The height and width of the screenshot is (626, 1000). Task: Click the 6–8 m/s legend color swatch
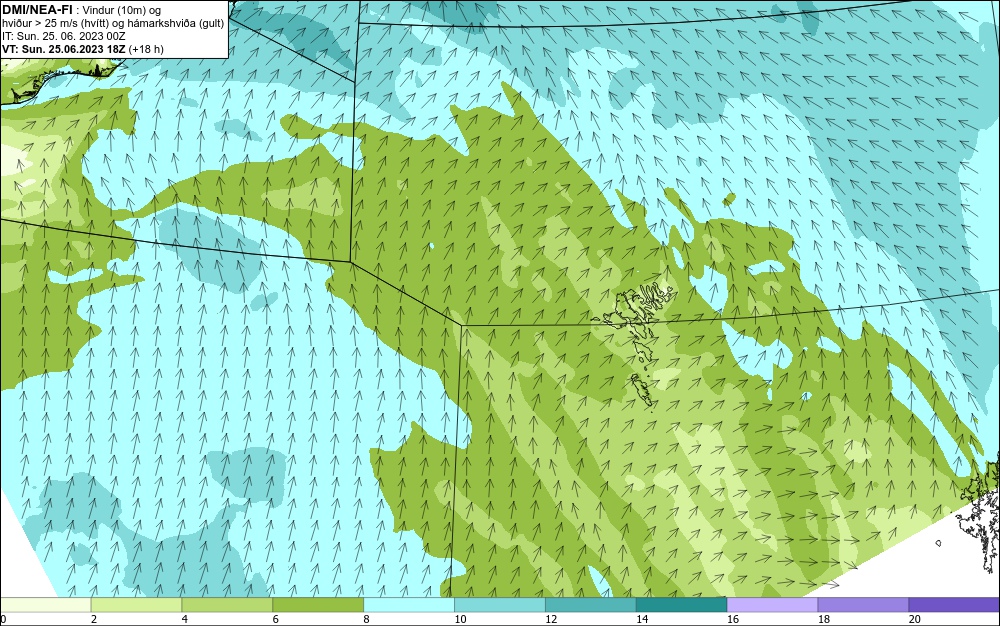click(x=318, y=604)
